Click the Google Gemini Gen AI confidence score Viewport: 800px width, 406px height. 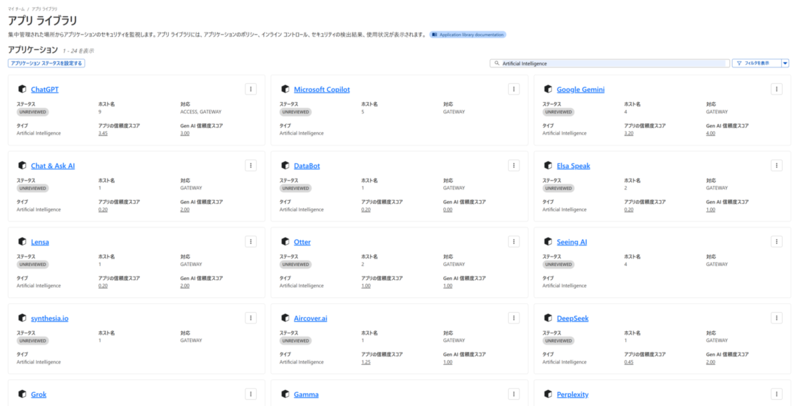click(711, 133)
